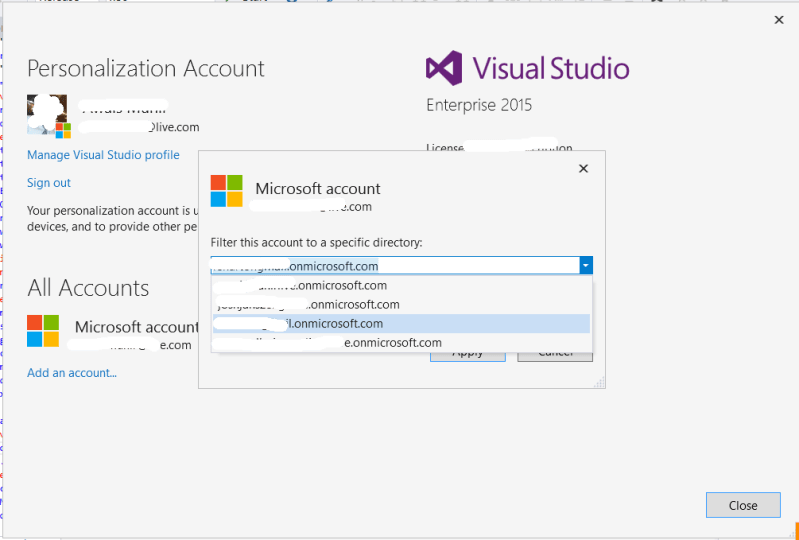Screen dimensions: 799x540
Task: Open Manage Visual Studio profile link
Action: [103, 155]
